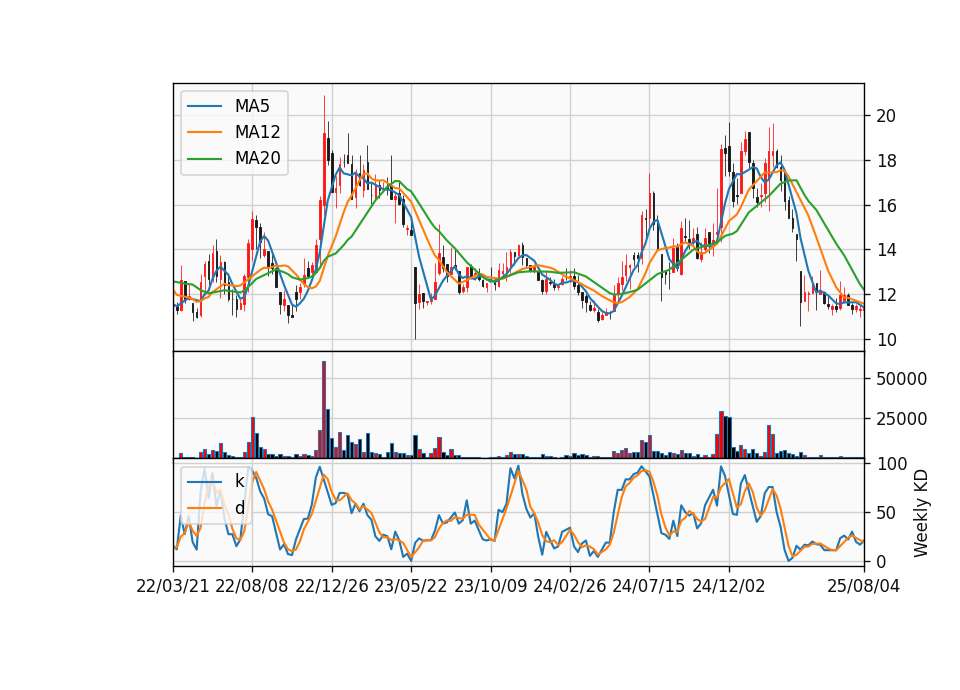Click the Weekly KD axis label
This screenshot has width=960, height=690.
pyautogui.click(x=920, y=513)
